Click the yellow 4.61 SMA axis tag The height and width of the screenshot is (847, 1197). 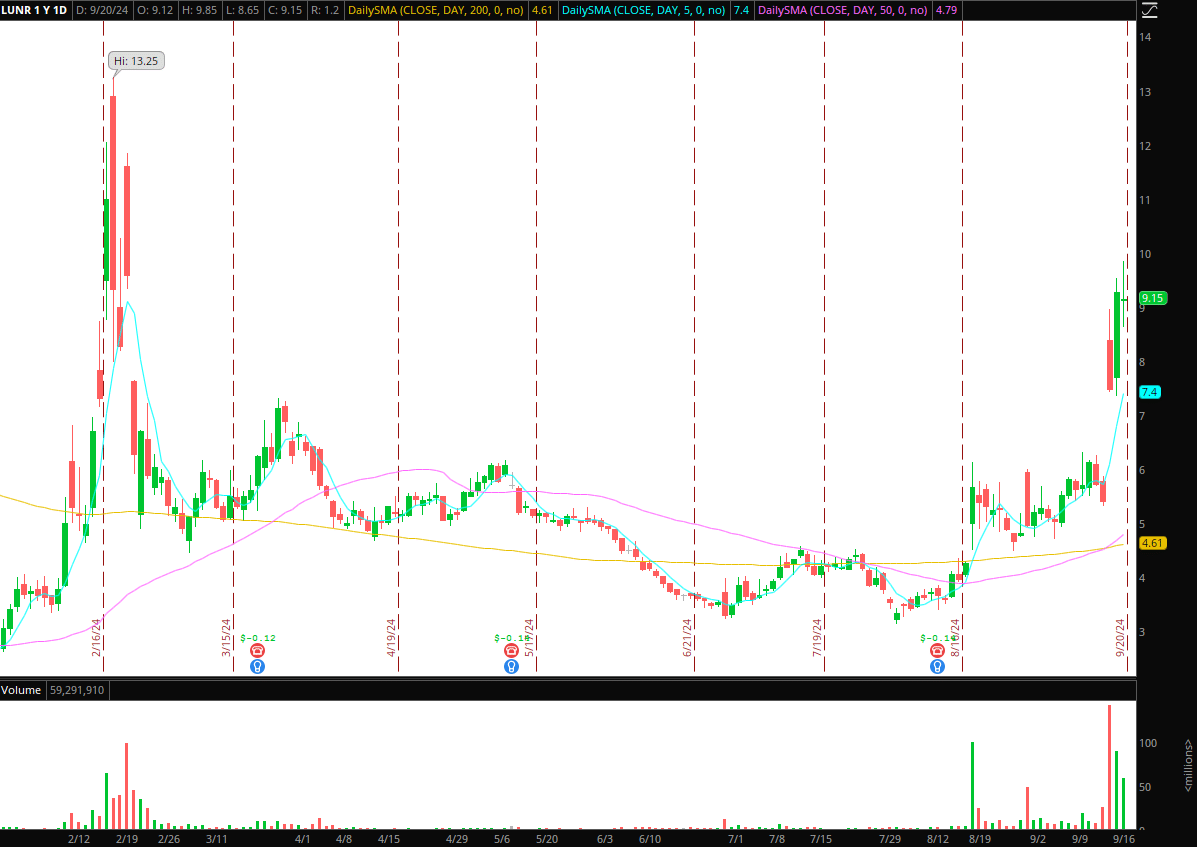[1153, 543]
